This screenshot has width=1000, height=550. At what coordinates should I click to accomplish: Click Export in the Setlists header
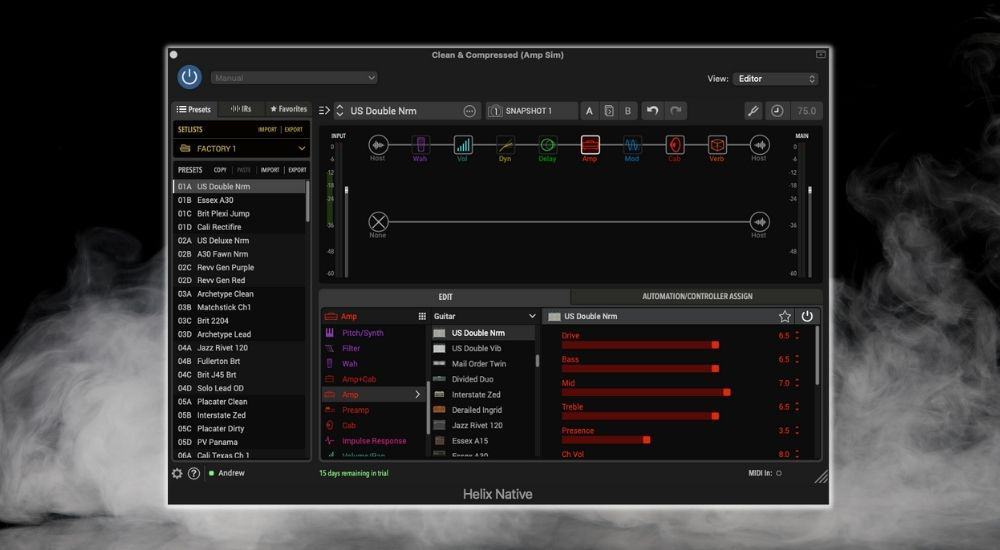pyautogui.click(x=293, y=130)
